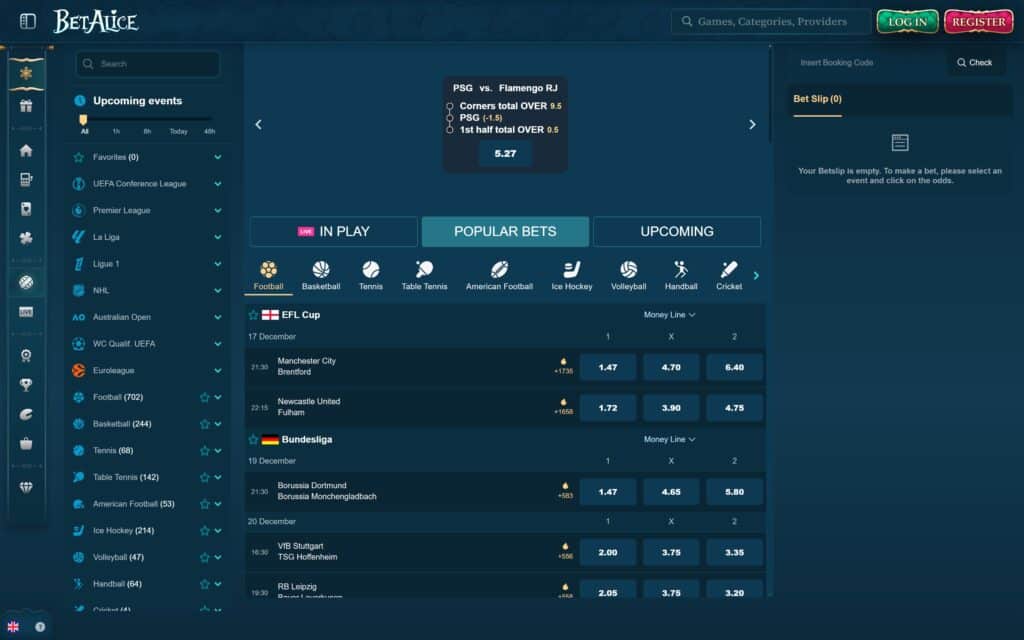The height and width of the screenshot is (640, 1024).
Task: Switch to the IN PLAY tab
Action: [333, 231]
